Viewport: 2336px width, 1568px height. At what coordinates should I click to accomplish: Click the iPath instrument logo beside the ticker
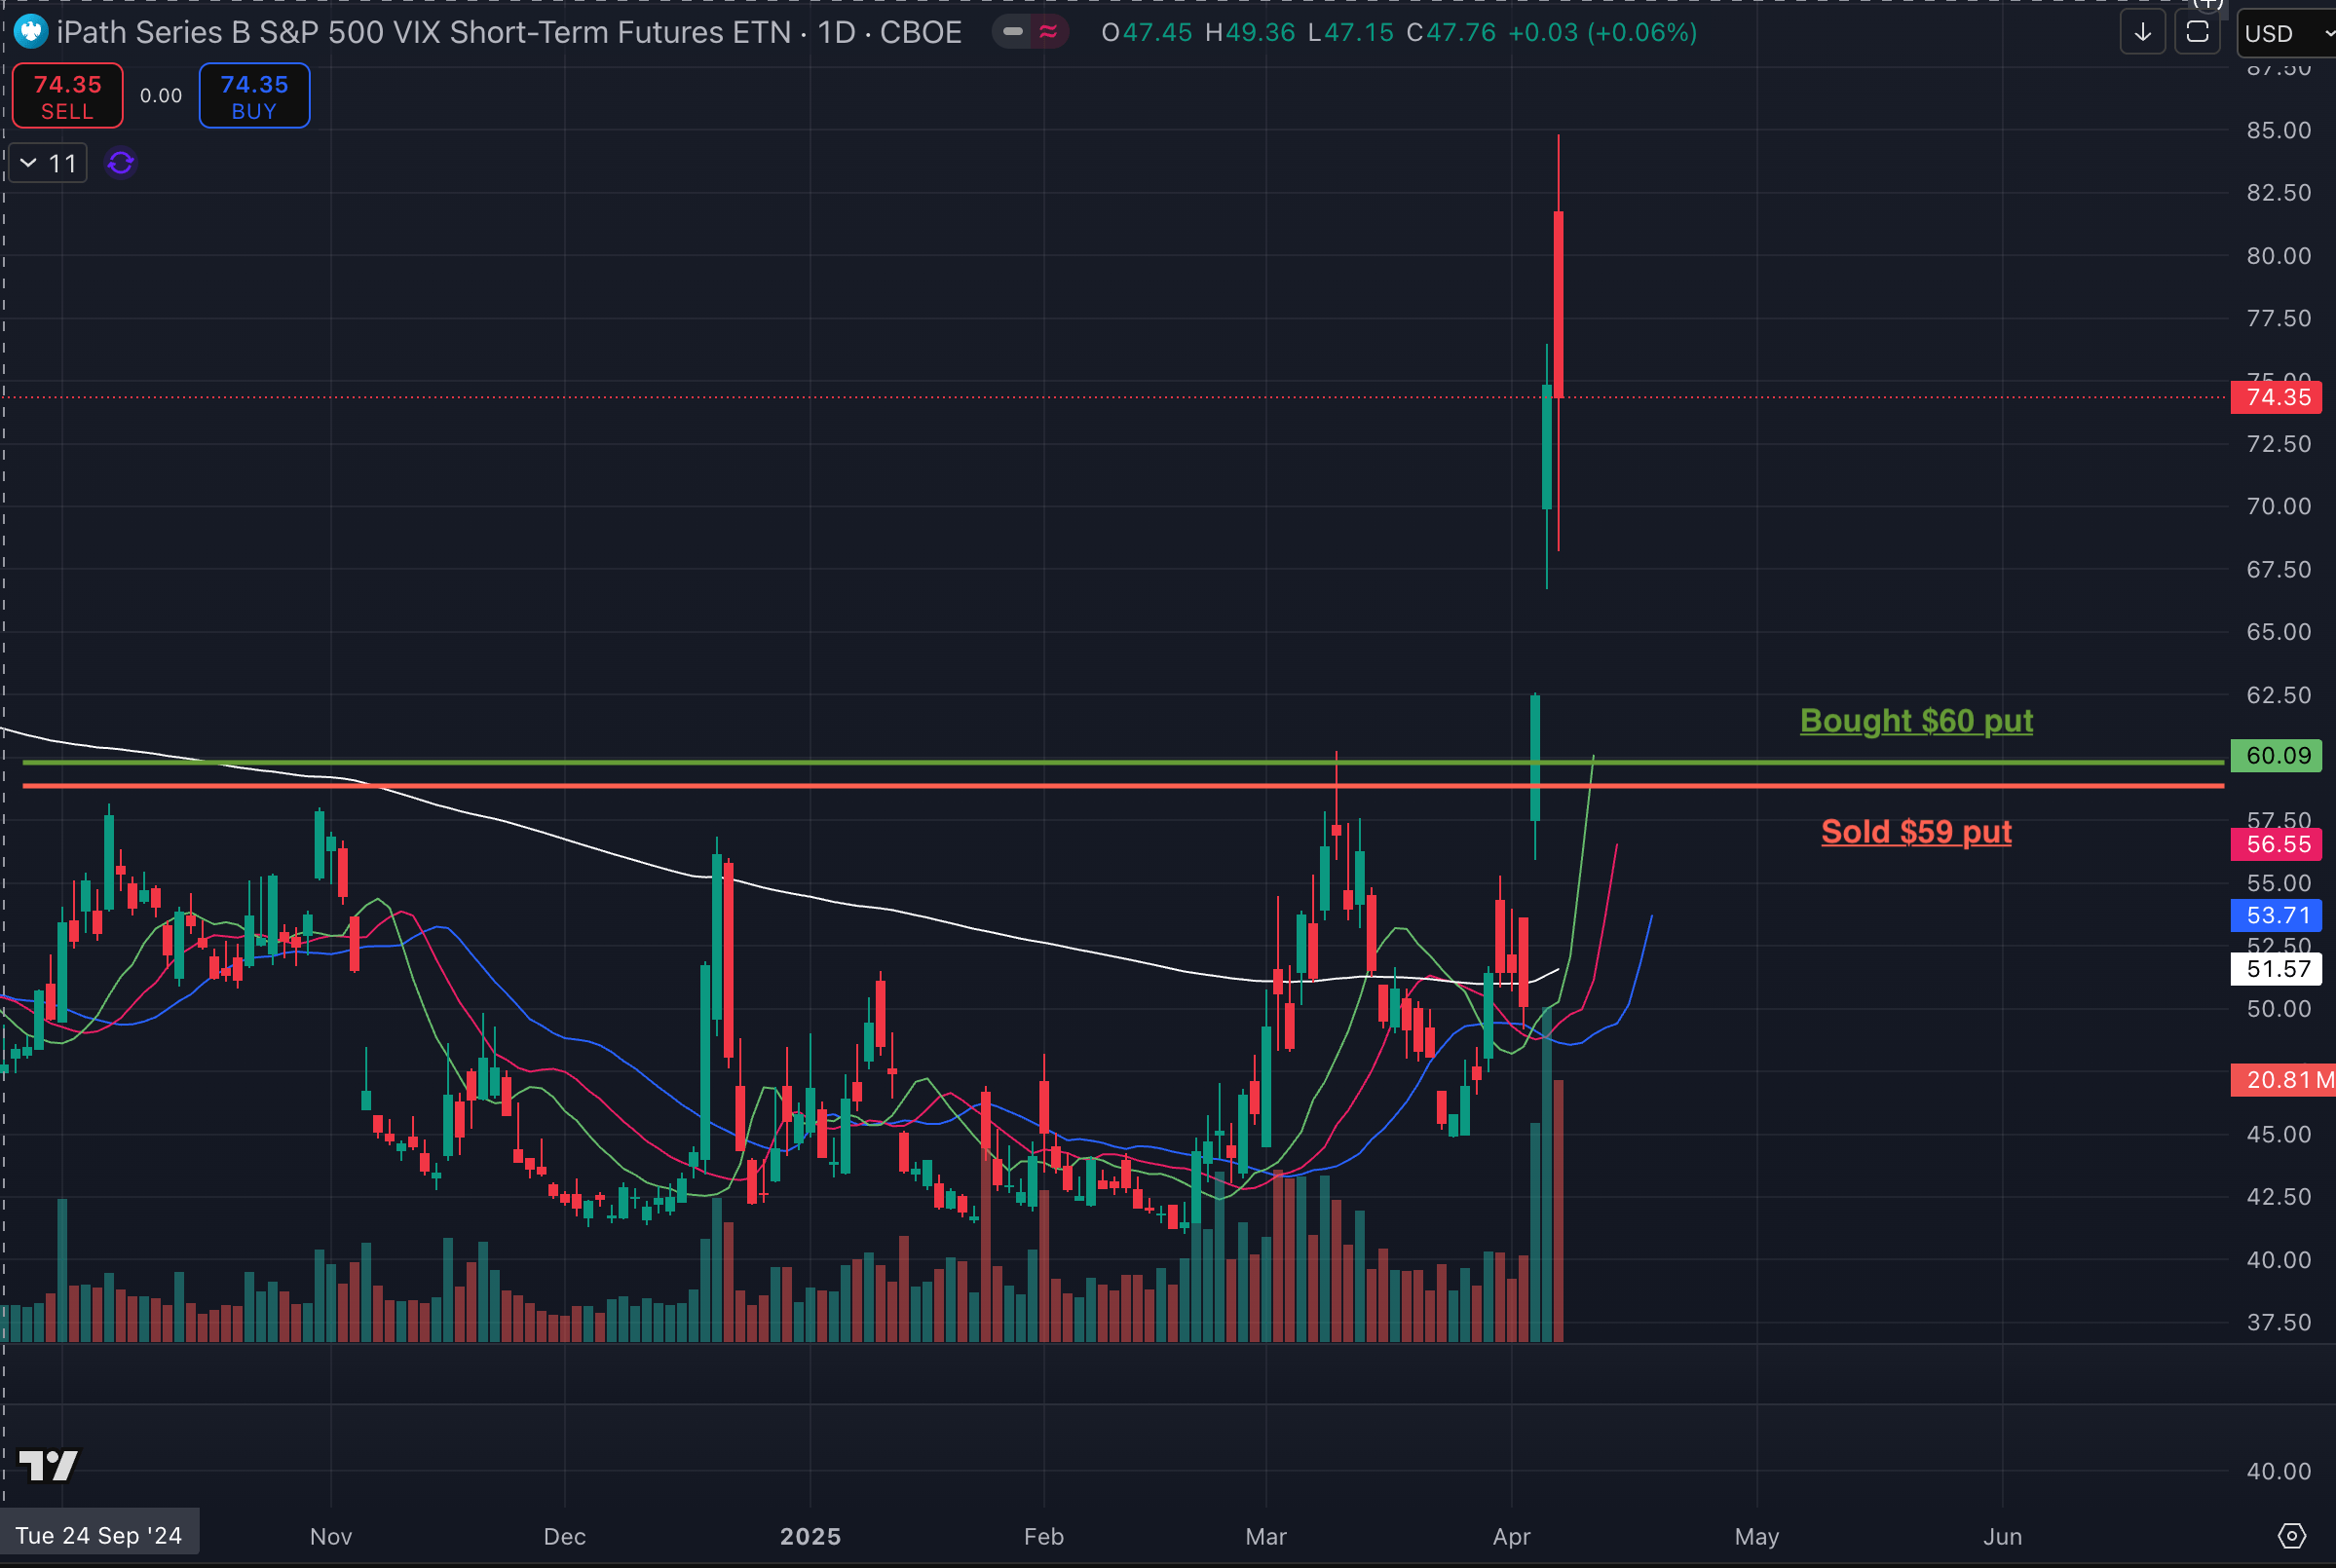click(29, 31)
